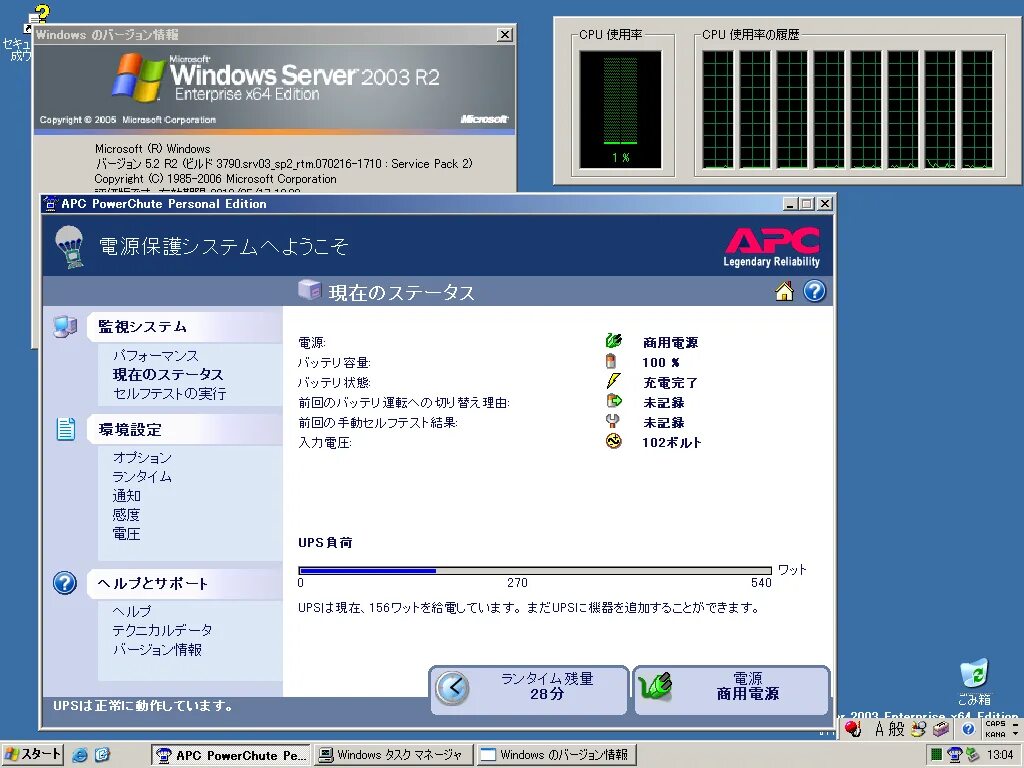The image size is (1024, 768).
Task: Click the PowerChute window title bar icon
Action: coord(51,204)
